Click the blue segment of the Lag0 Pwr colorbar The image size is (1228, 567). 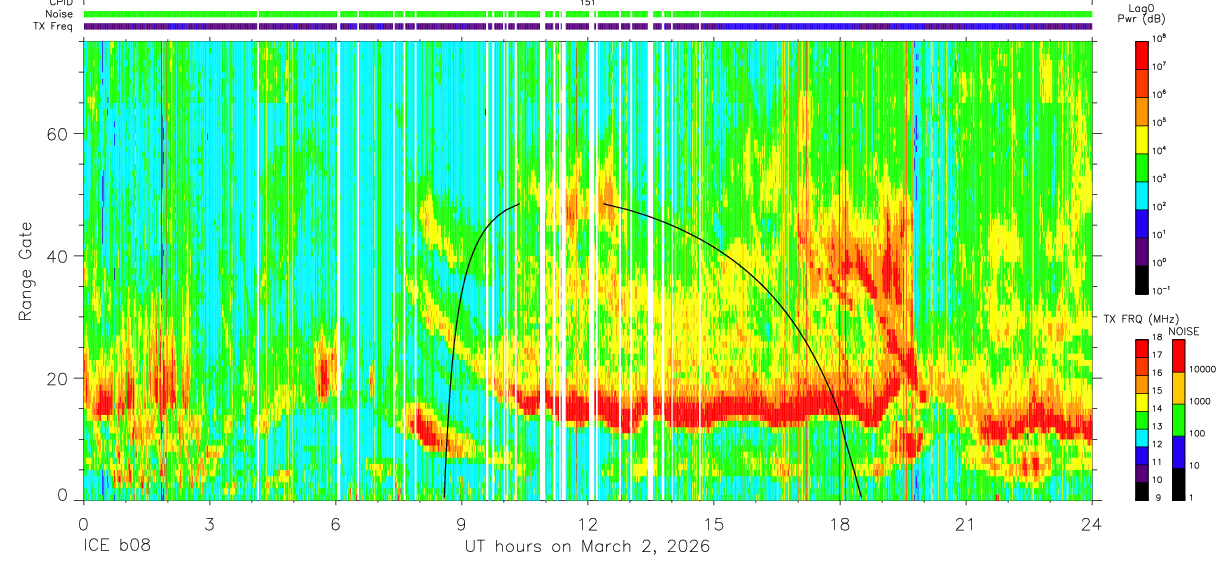point(1142,221)
